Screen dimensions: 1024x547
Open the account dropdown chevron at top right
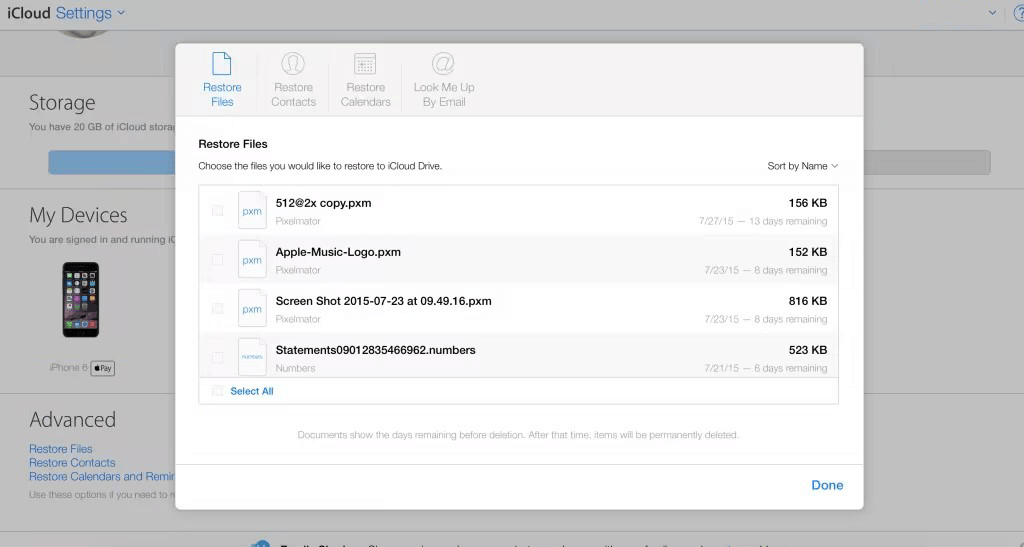[992, 13]
